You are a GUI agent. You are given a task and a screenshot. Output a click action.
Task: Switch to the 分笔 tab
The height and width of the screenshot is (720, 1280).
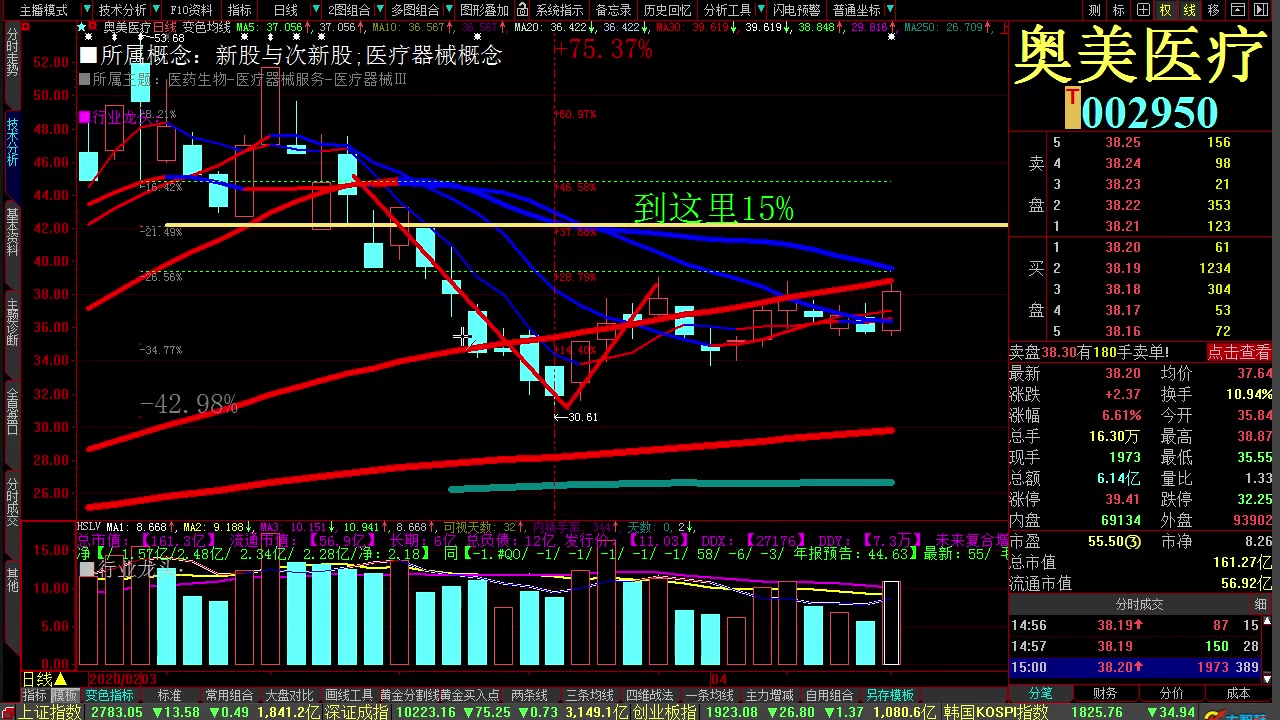click(x=1040, y=693)
